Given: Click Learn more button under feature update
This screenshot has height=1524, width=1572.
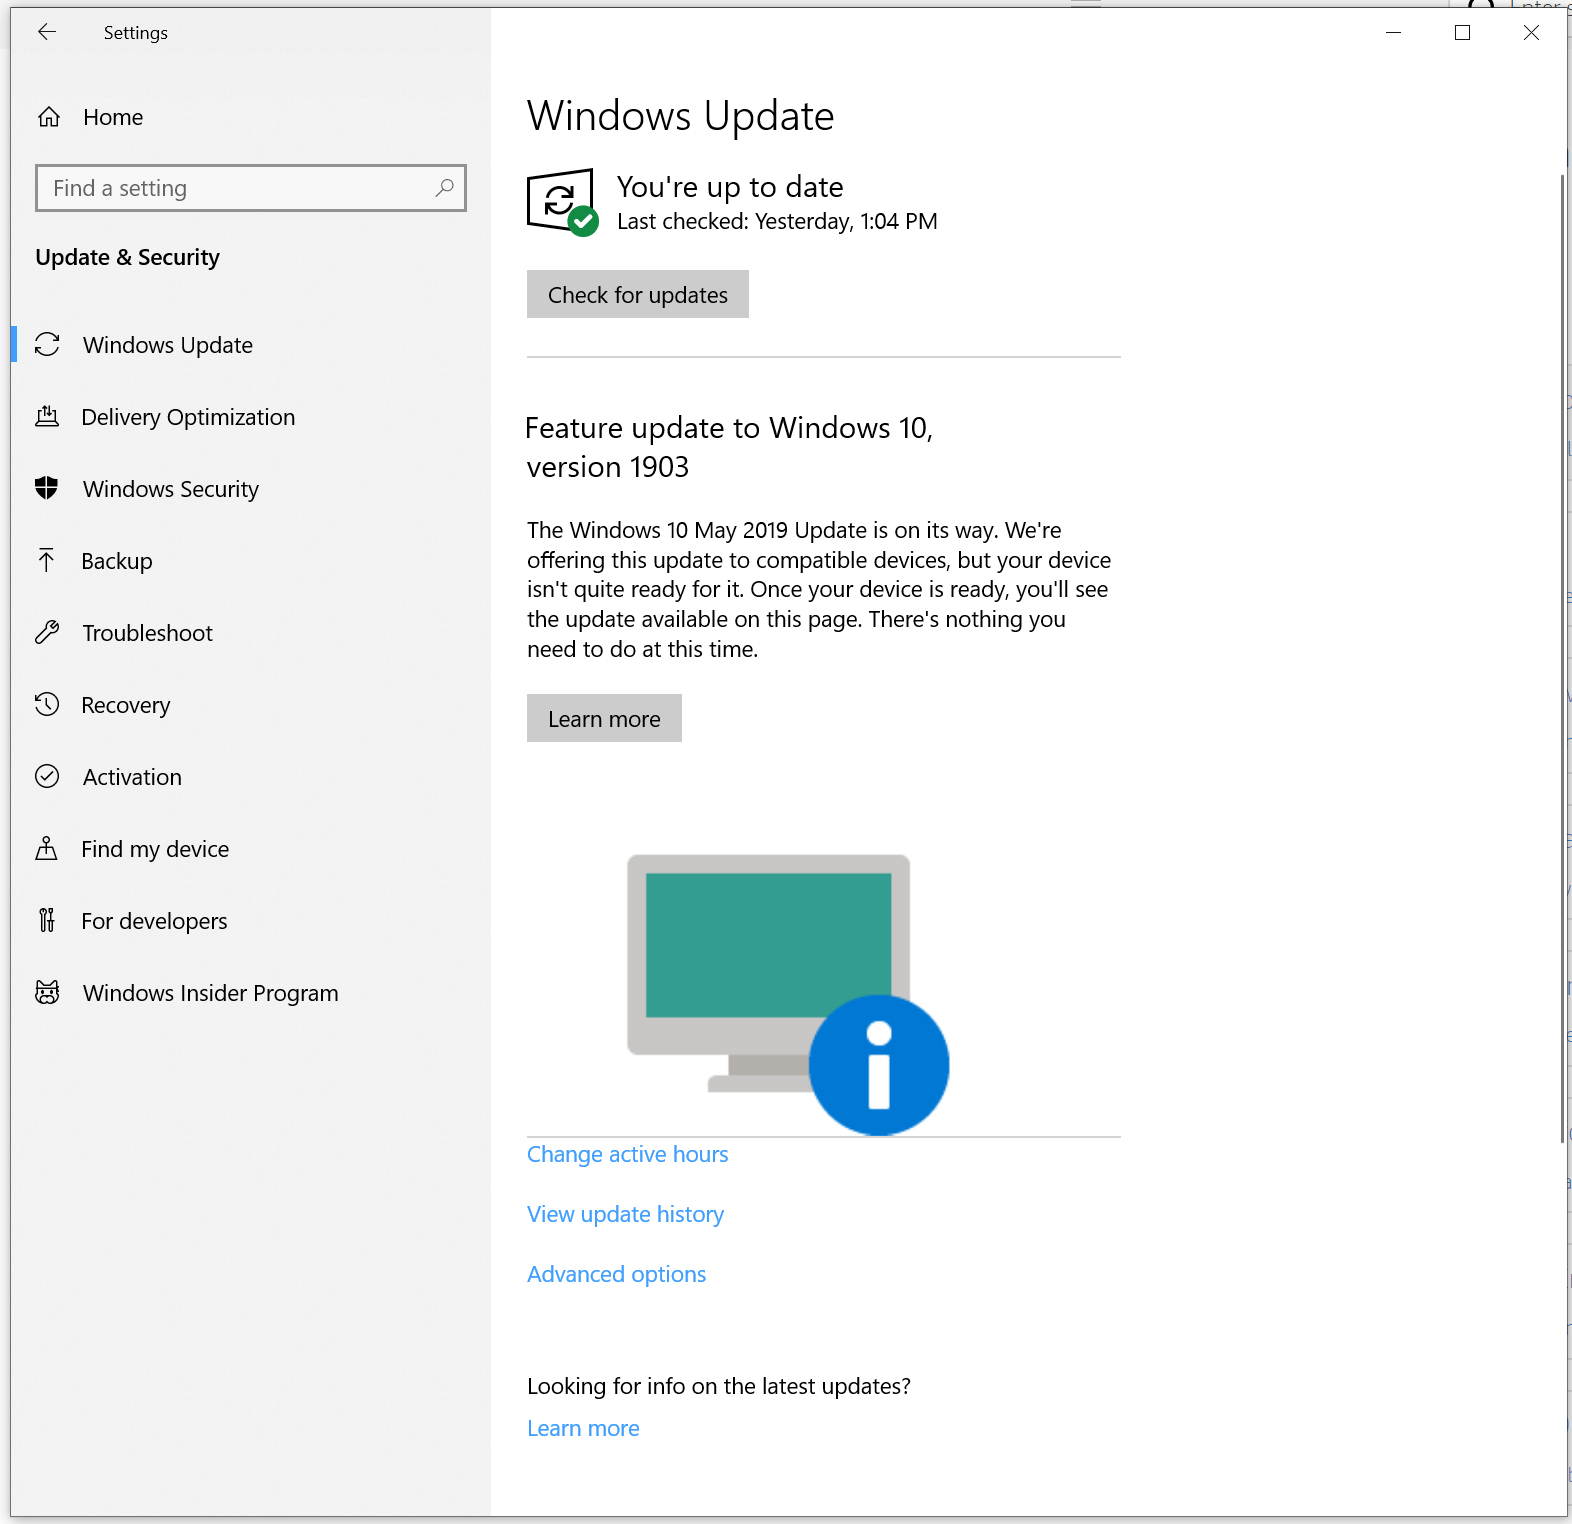Looking at the screenshot, I should point(604,718).
